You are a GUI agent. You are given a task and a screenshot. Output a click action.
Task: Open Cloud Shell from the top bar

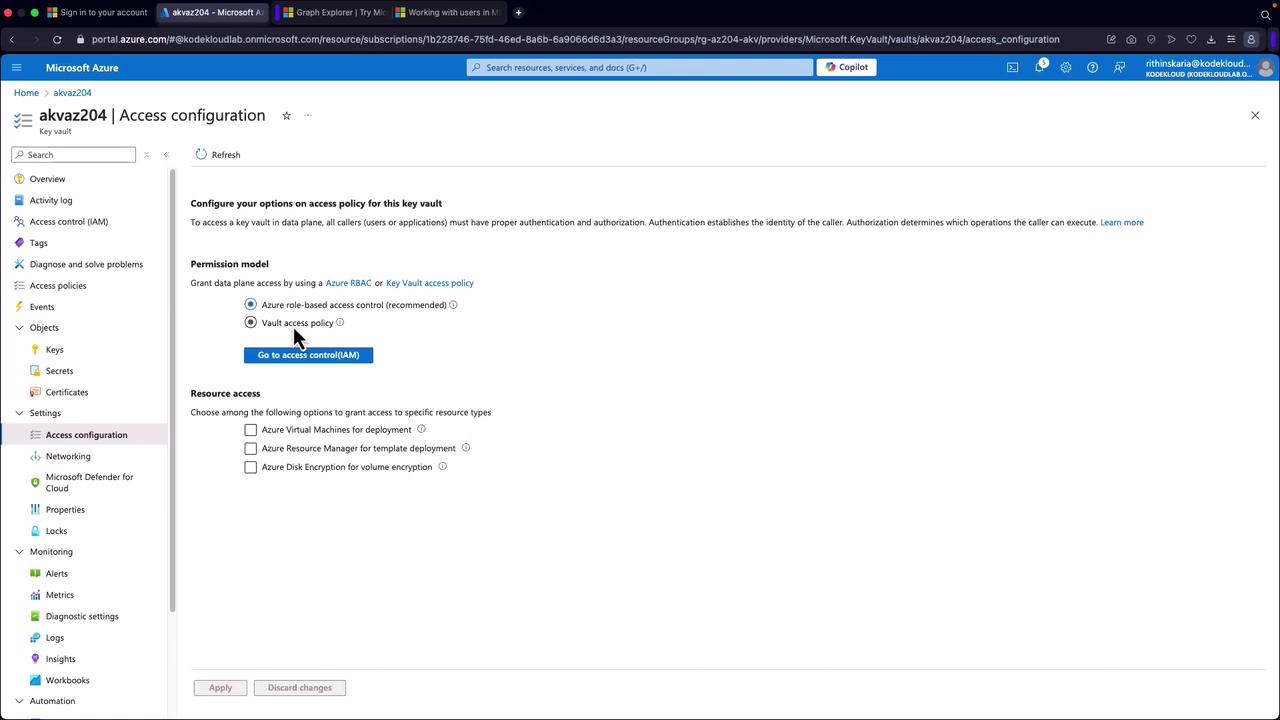[1012, 67]
